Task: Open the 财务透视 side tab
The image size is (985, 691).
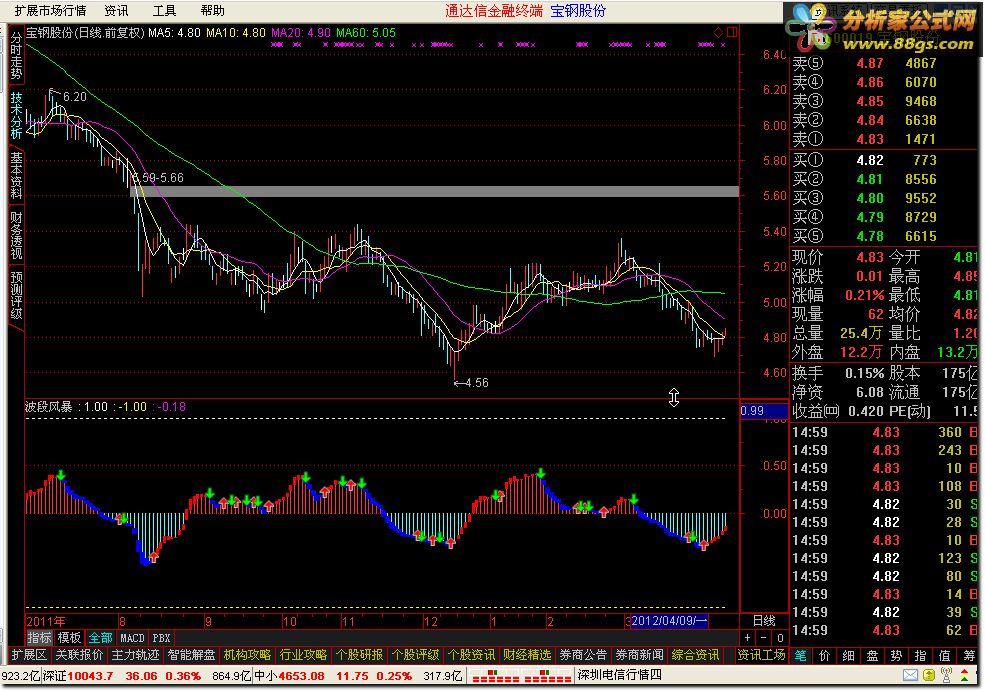Action: tap(16, 235)
